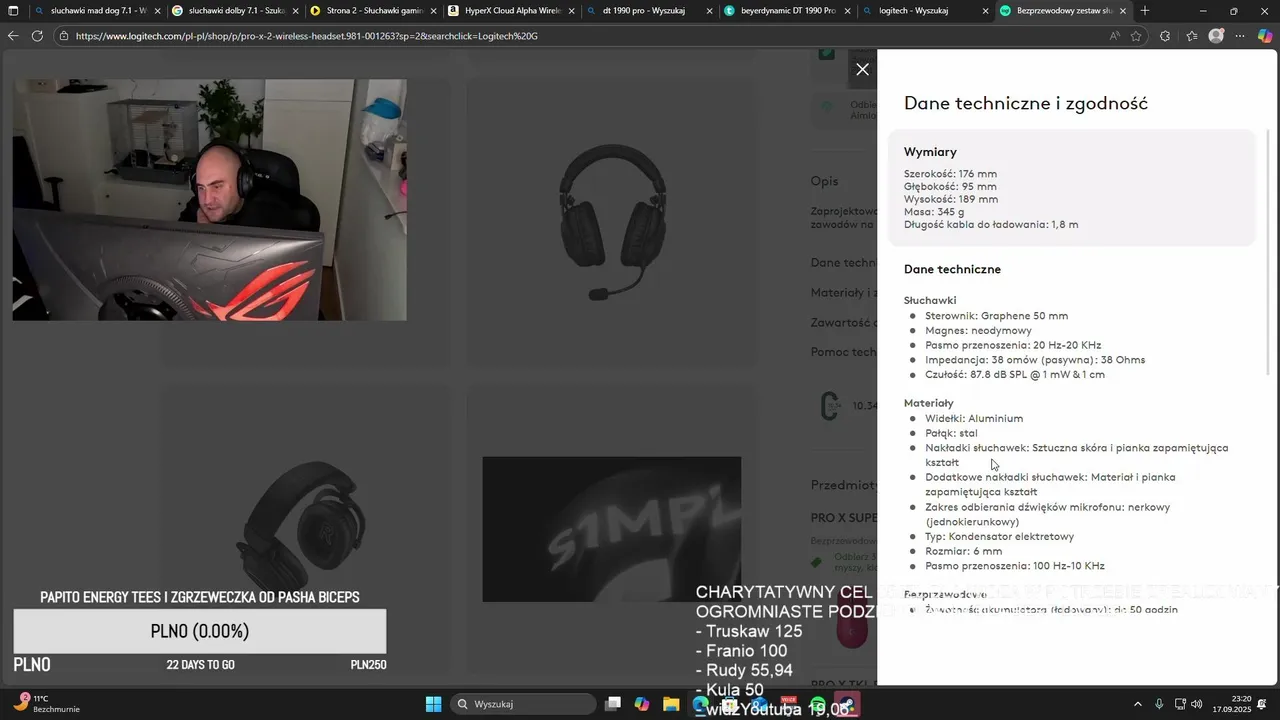Viewport: 1280px width, 720px height.
Task: Go back with the browser back arrow
Action: click(x=13, y=36)
